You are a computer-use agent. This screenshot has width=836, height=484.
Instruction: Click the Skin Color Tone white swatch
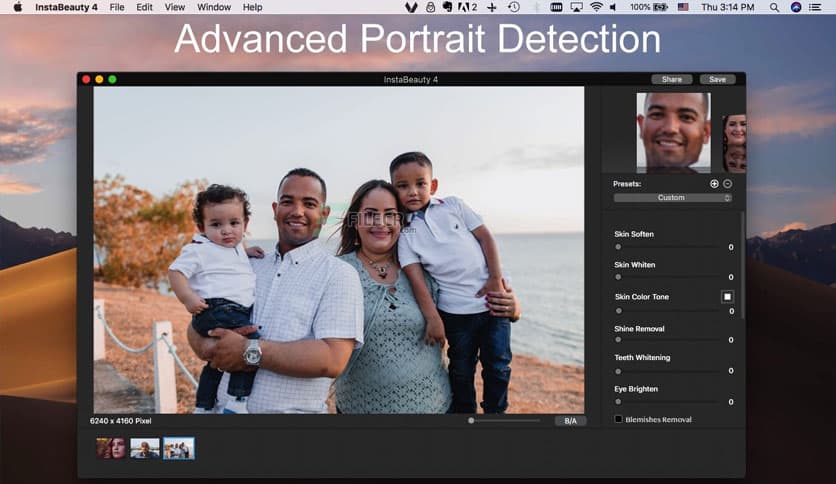727,297
